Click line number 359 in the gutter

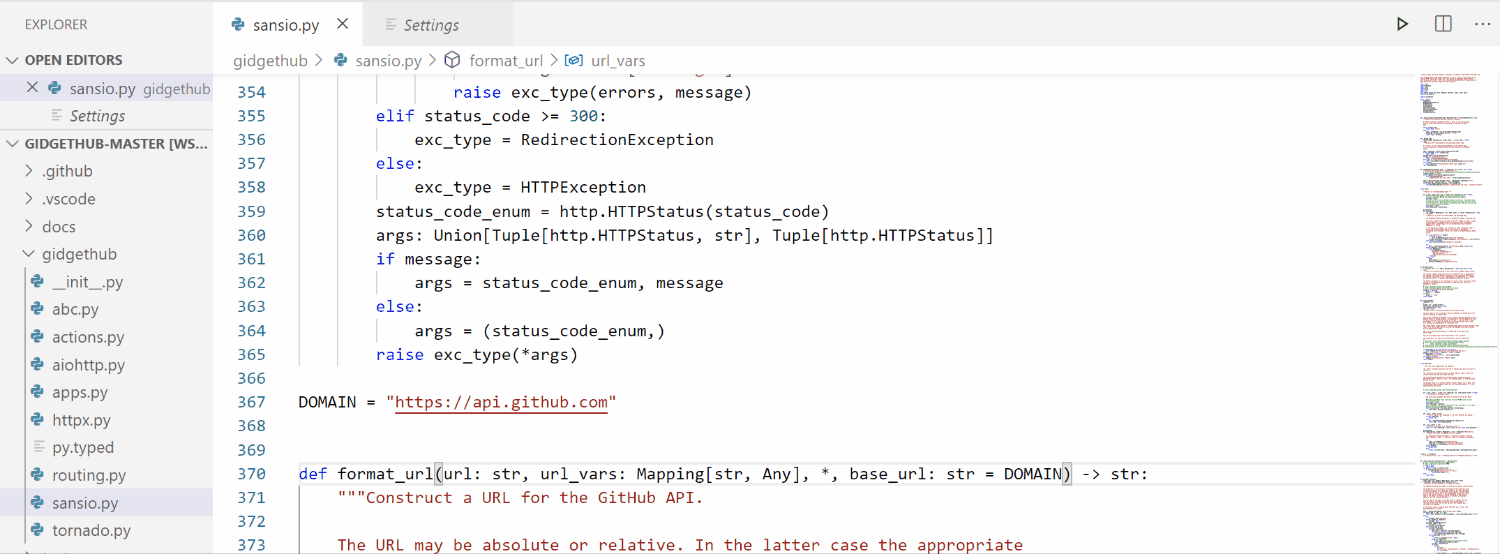click(251, 212)
